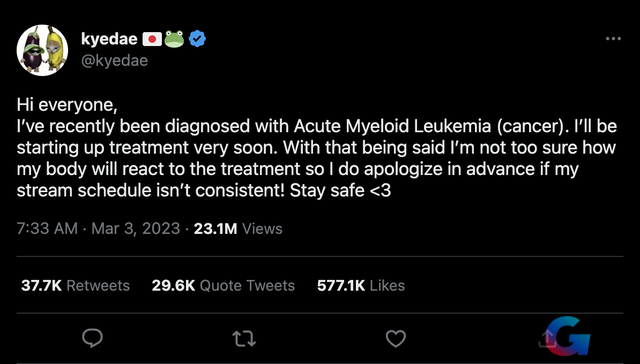Click the Japan flag emoji in name
Viewport: 640px width, 364px height.
tap(152, 39)
